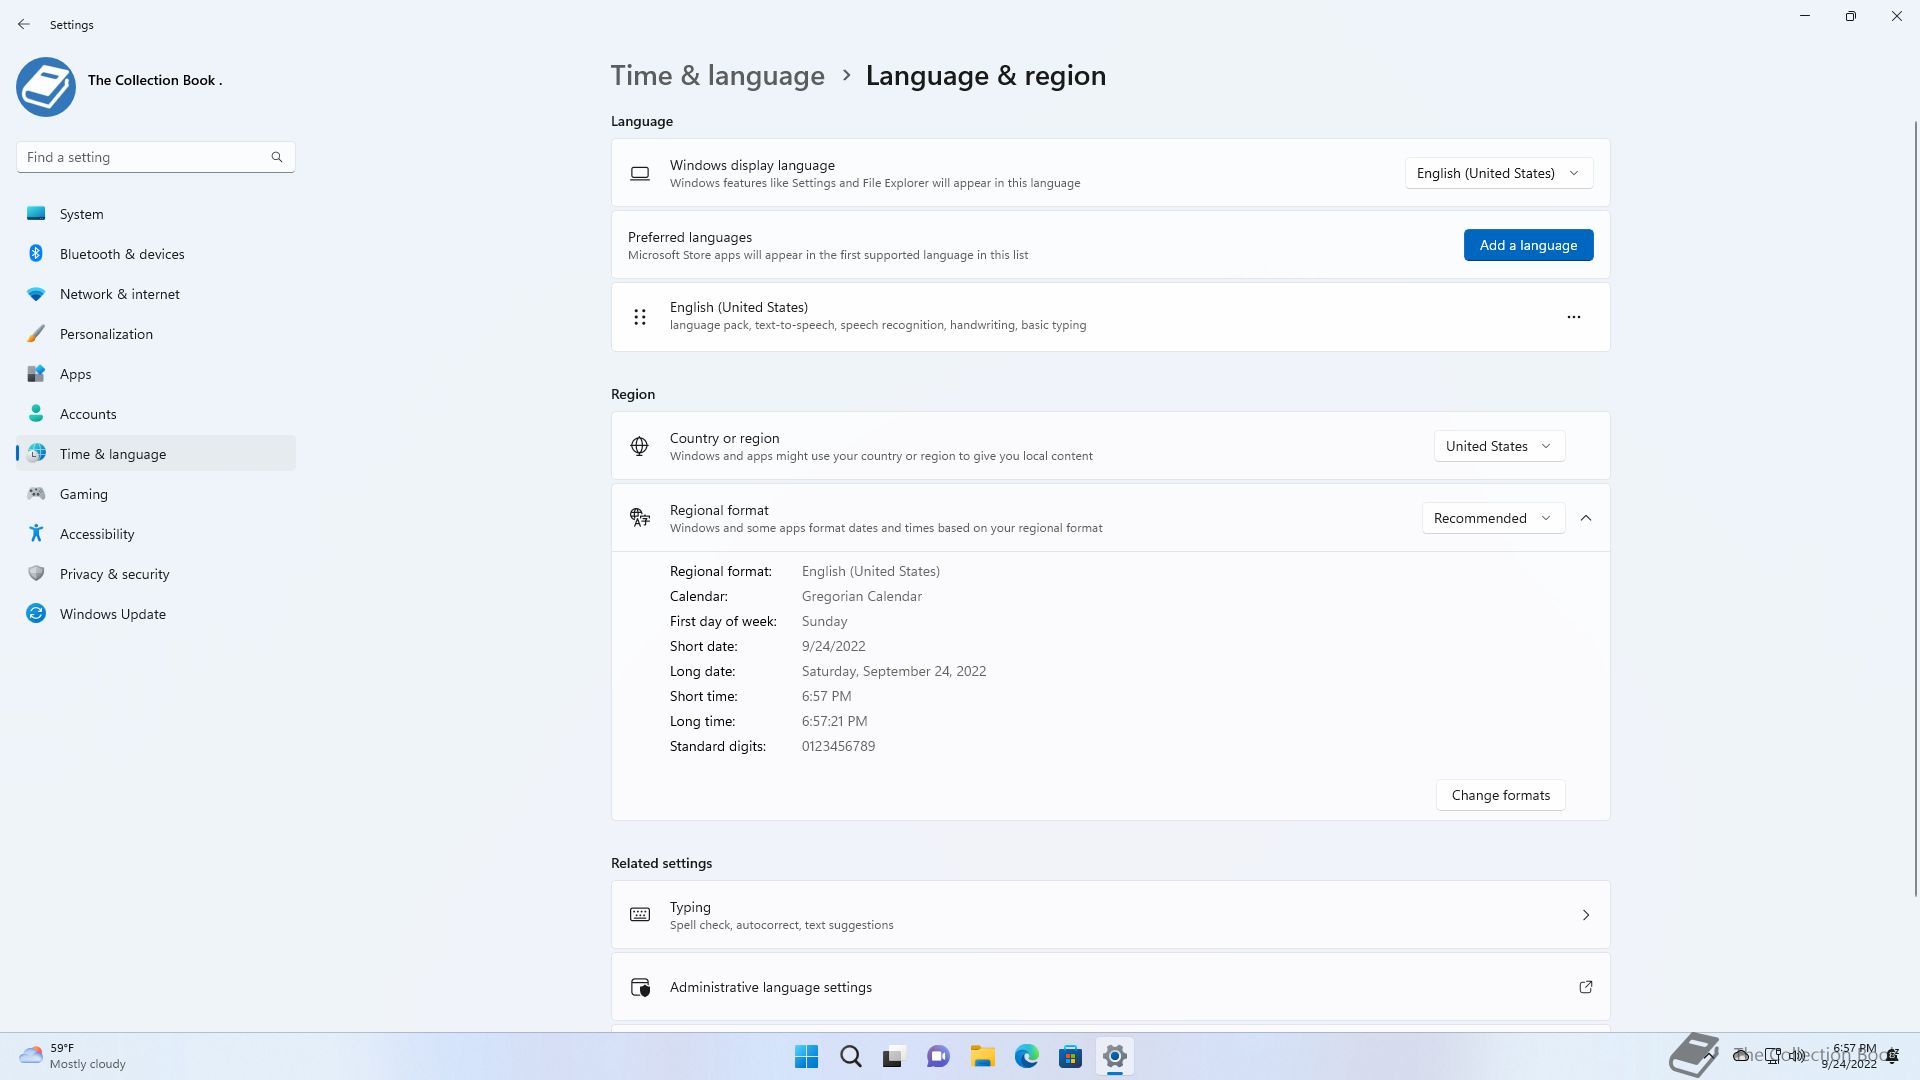The image size is (1920, 1080).
Task: Open Accessibility settings
Action: click(x=156, y=534)
